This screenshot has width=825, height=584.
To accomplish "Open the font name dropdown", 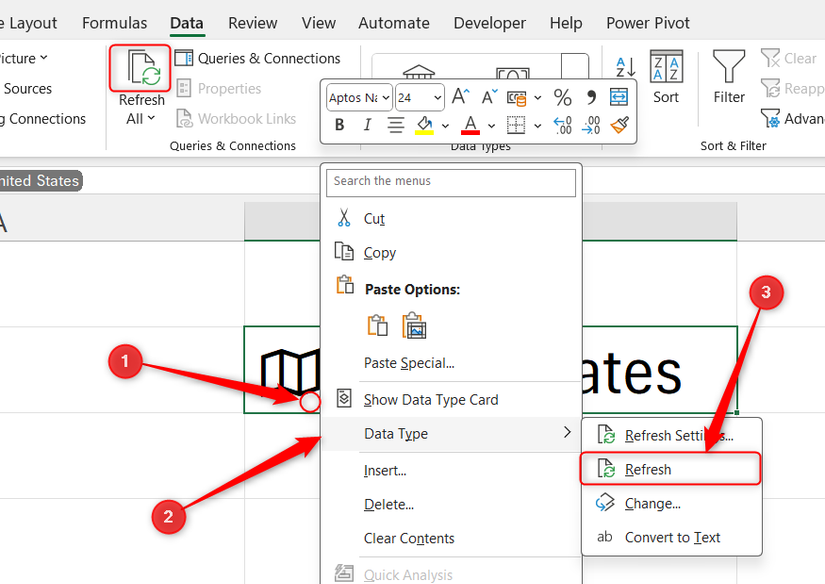I will [386, 98].
